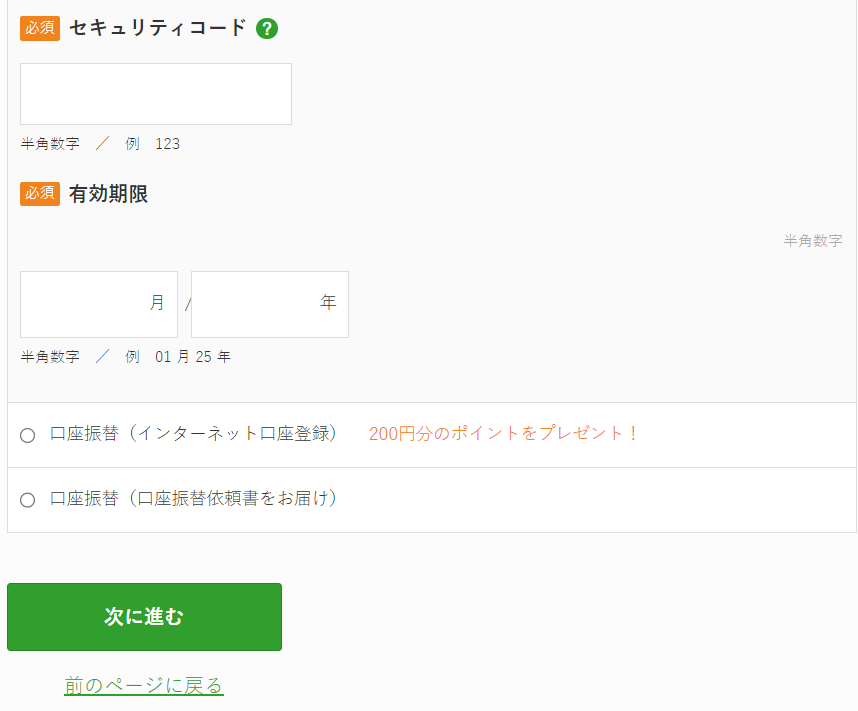
Task: Click the セキュリティコード input field
Action: coord(156,94)
